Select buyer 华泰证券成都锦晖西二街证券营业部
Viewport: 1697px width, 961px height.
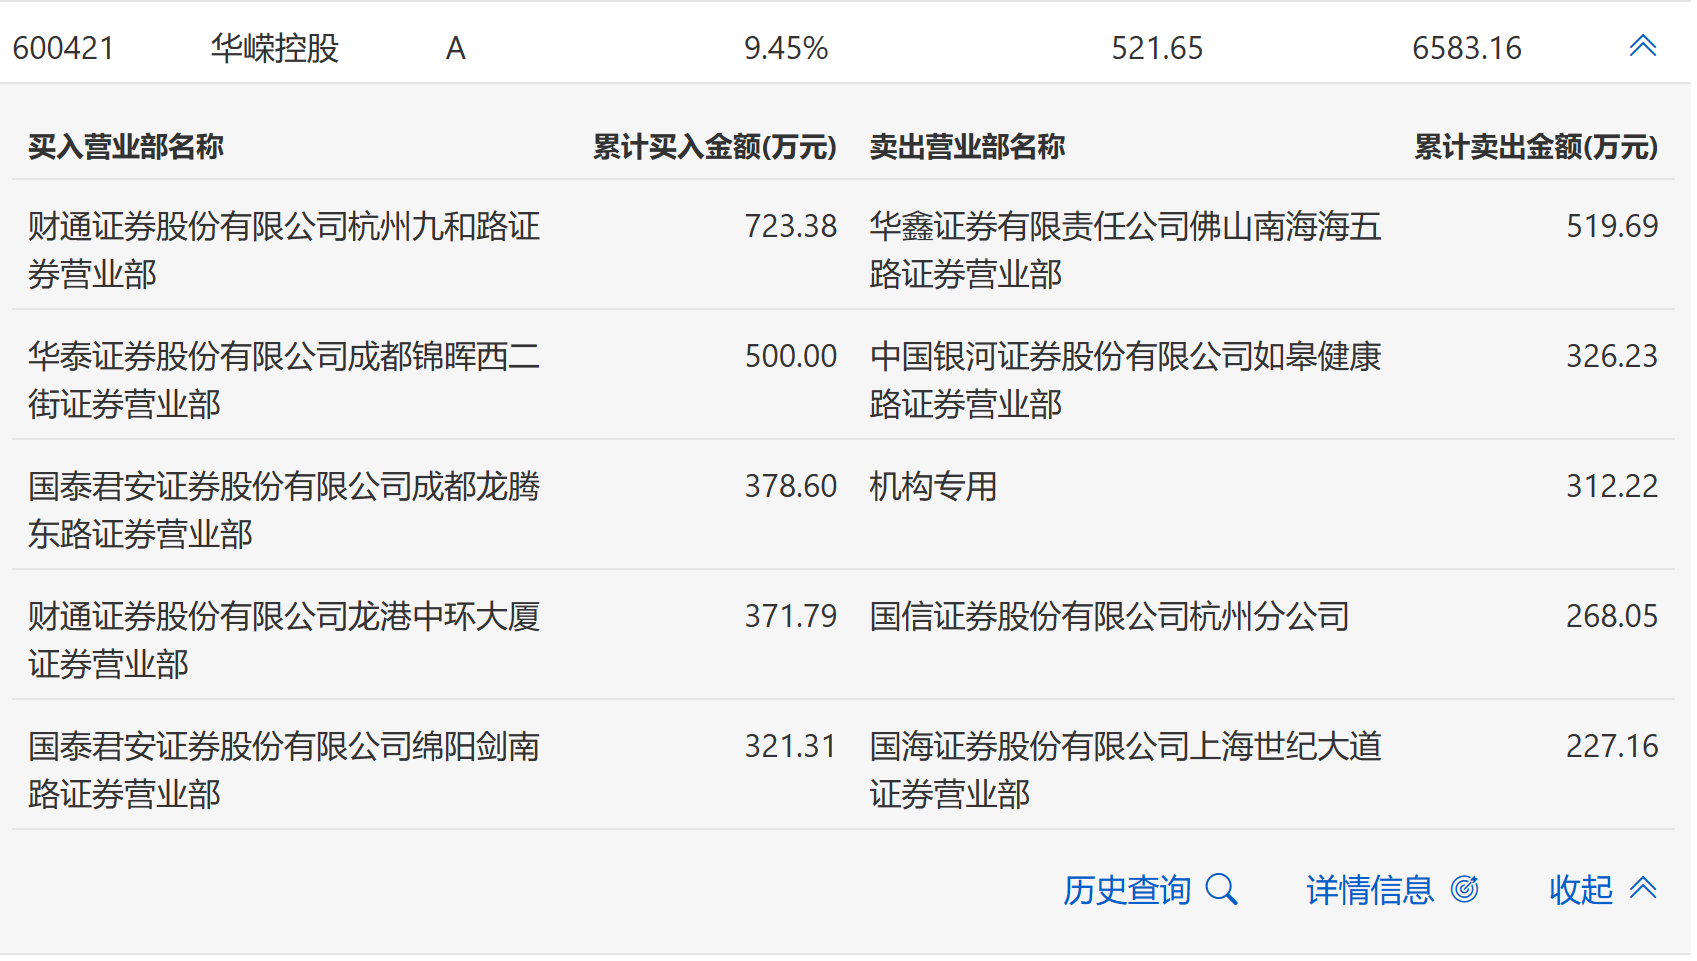tap(284, 380)
